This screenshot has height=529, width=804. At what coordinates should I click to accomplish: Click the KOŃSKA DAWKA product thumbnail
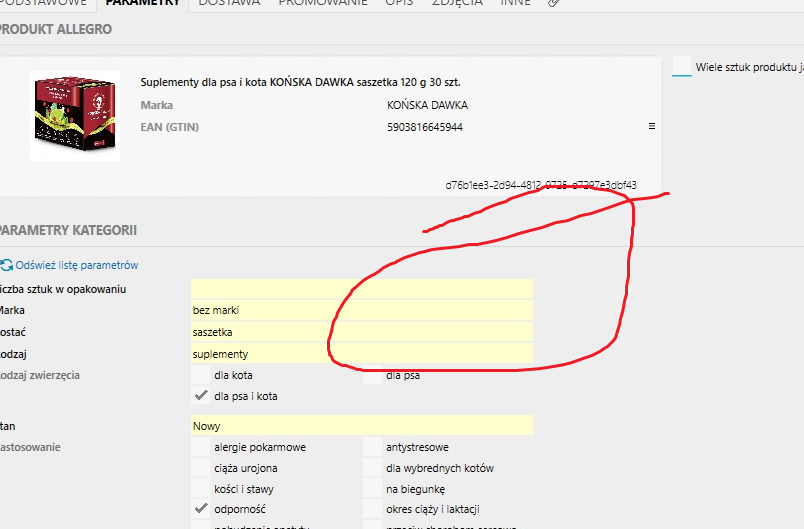pyautogui.click(x=75, y=116)
